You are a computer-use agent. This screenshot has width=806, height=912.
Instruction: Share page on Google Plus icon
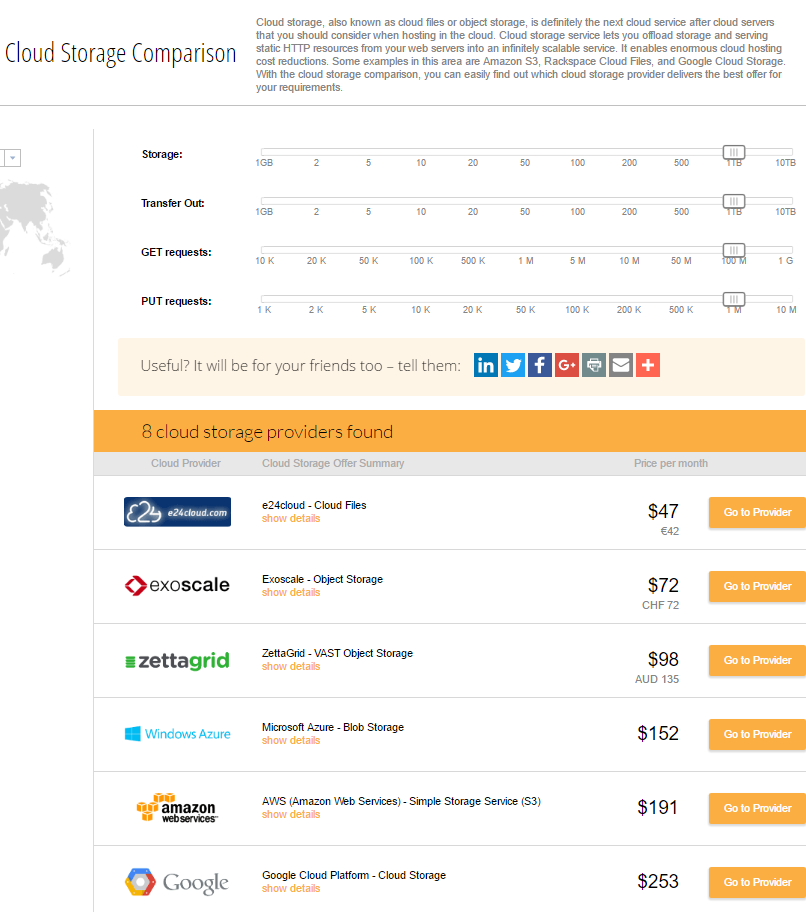[567, 365]
